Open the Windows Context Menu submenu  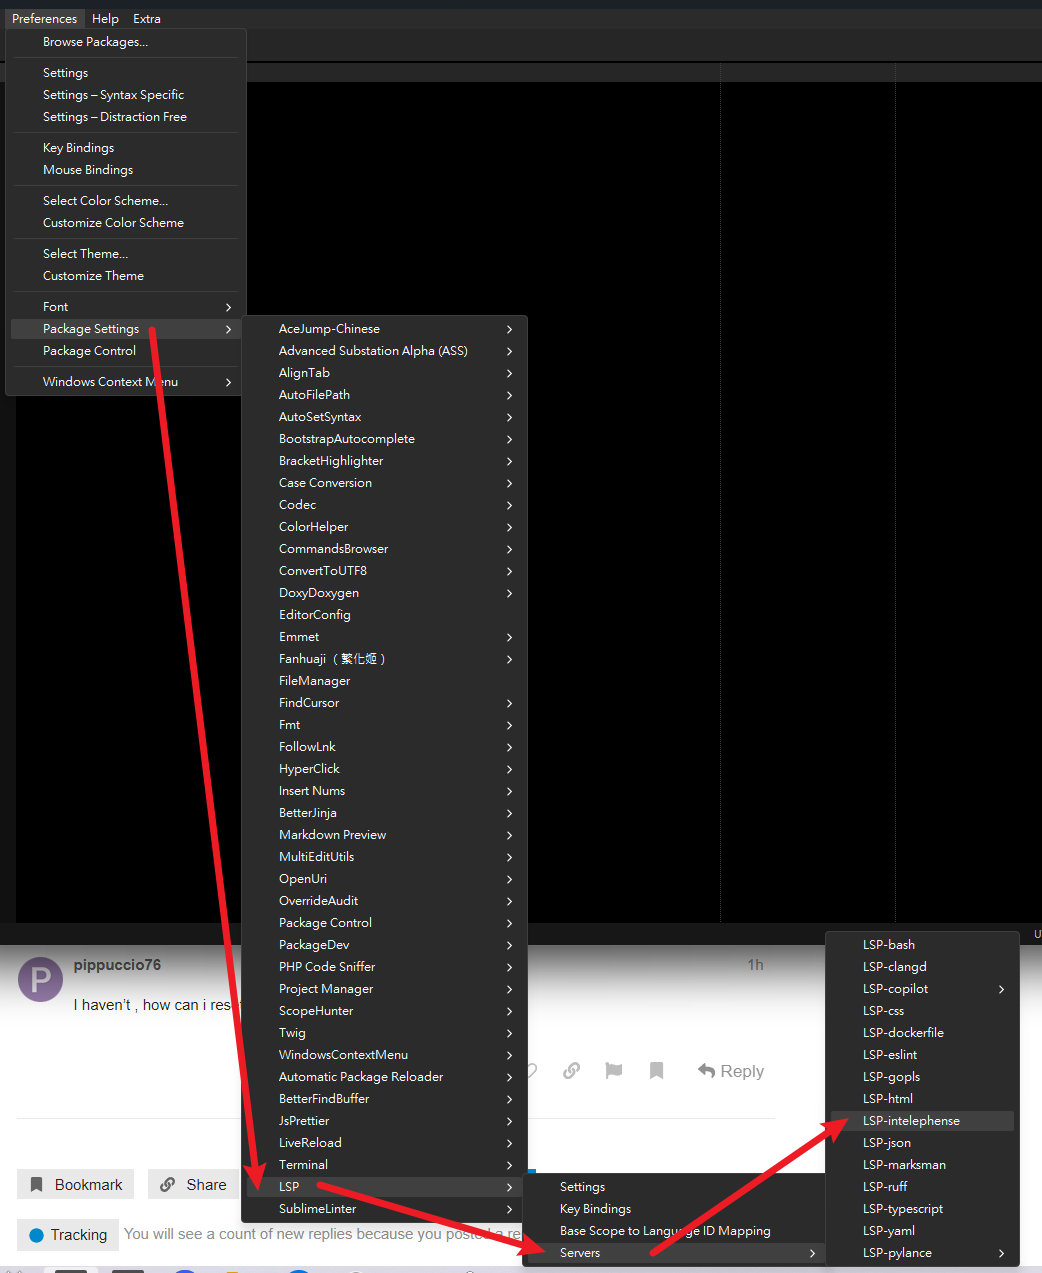tap(126, 382)
